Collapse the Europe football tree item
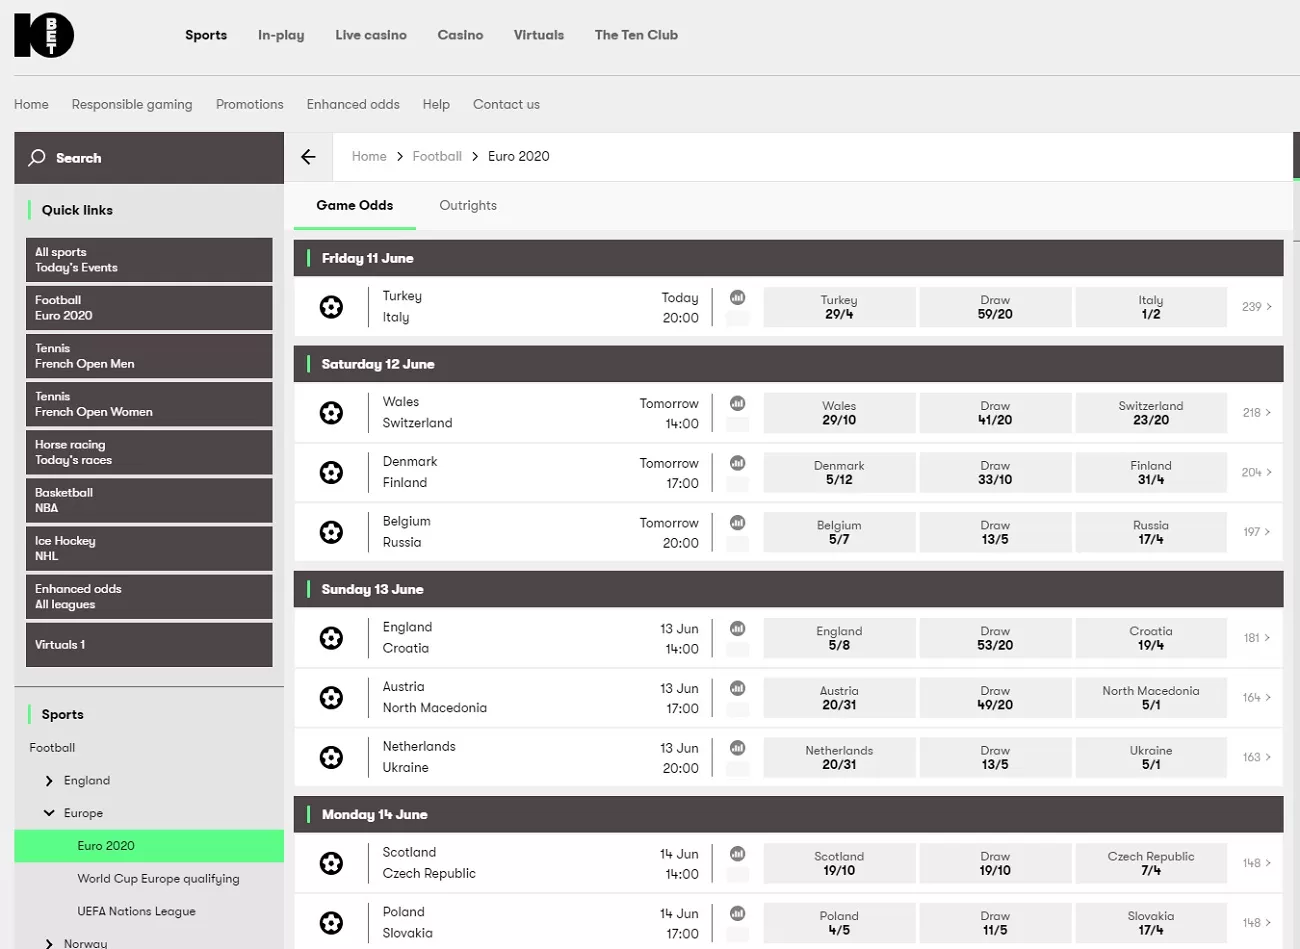 pyautogui.click(x=49, y=813)
